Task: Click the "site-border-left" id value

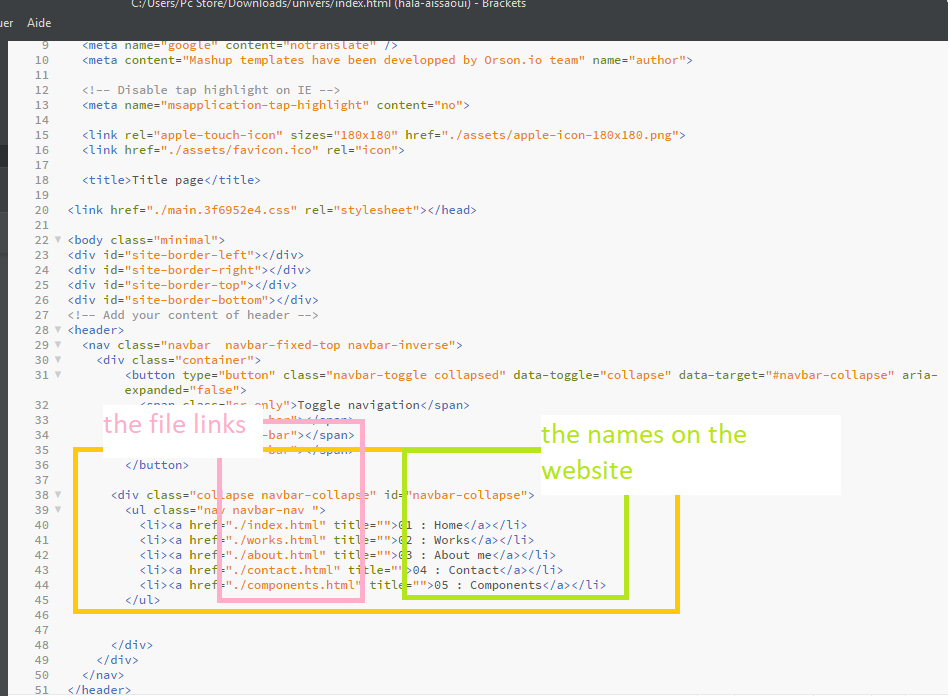Action: 189,255
